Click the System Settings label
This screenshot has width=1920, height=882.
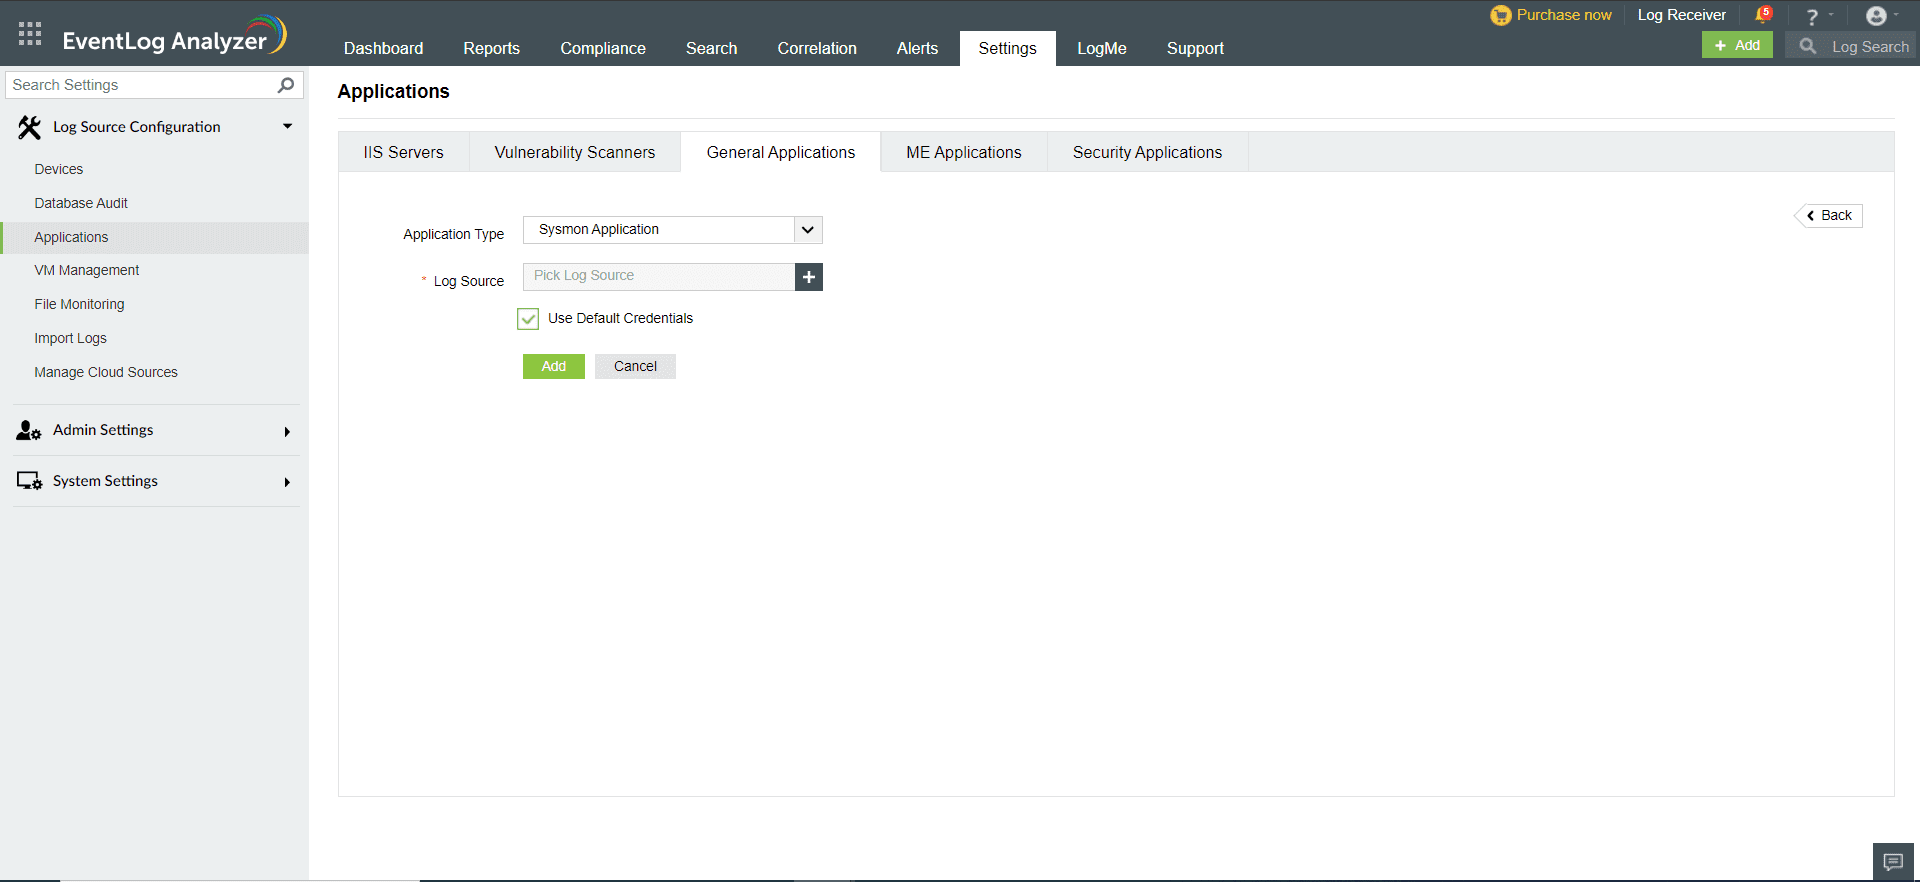[x=105, y=481]
